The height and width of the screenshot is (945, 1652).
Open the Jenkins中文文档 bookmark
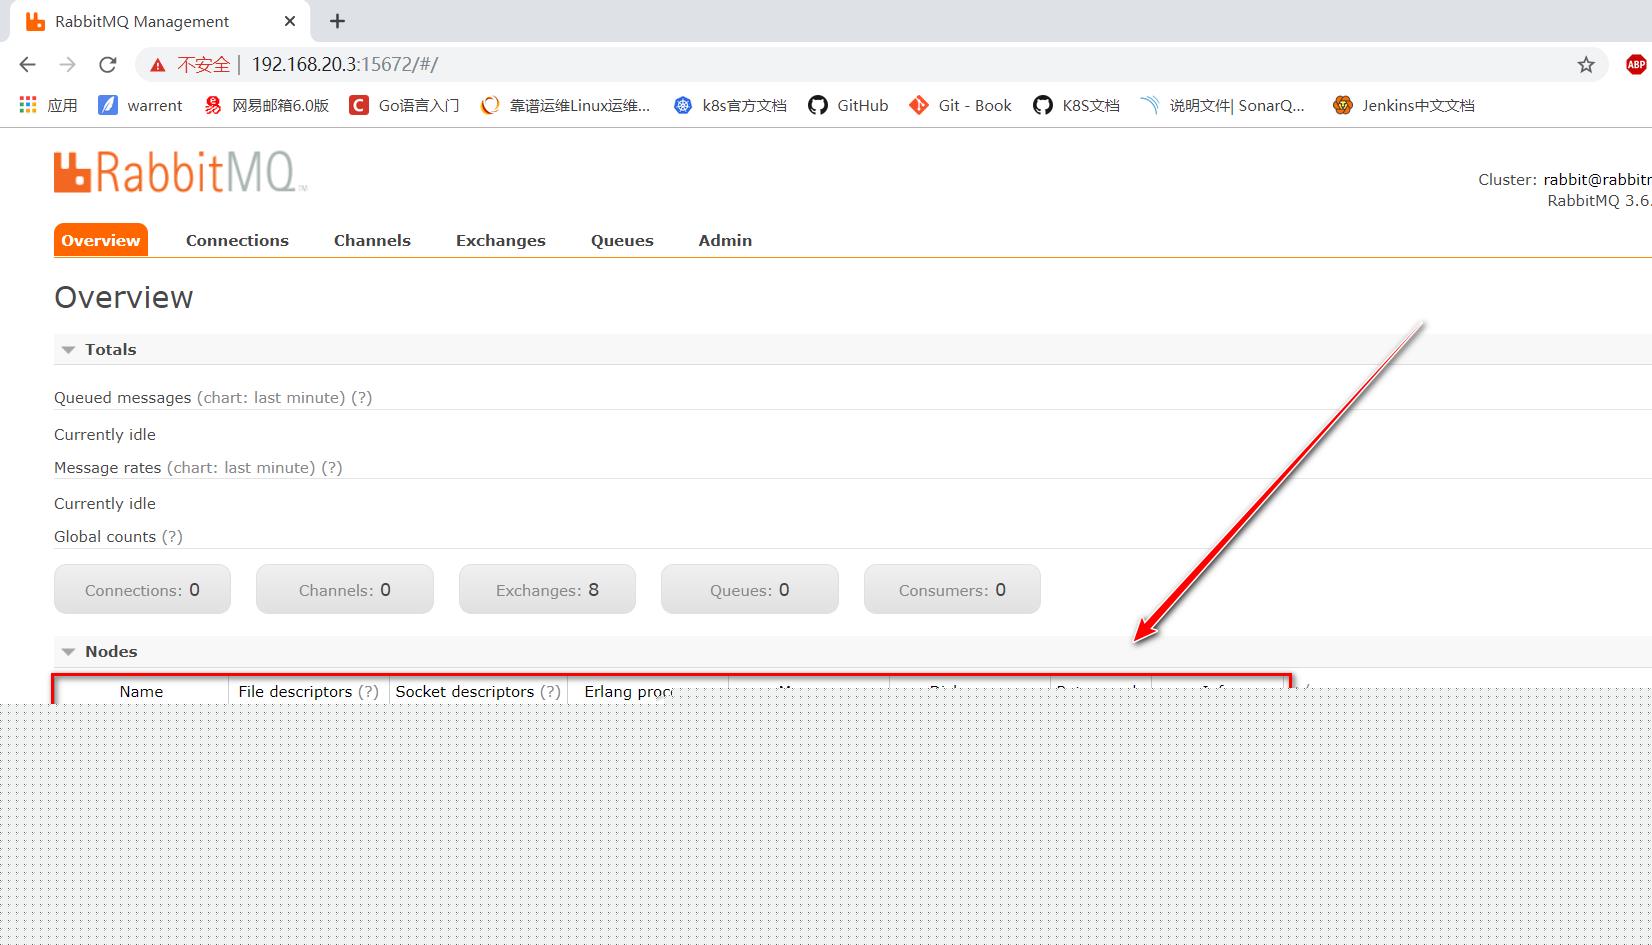tap(1404, 105)
